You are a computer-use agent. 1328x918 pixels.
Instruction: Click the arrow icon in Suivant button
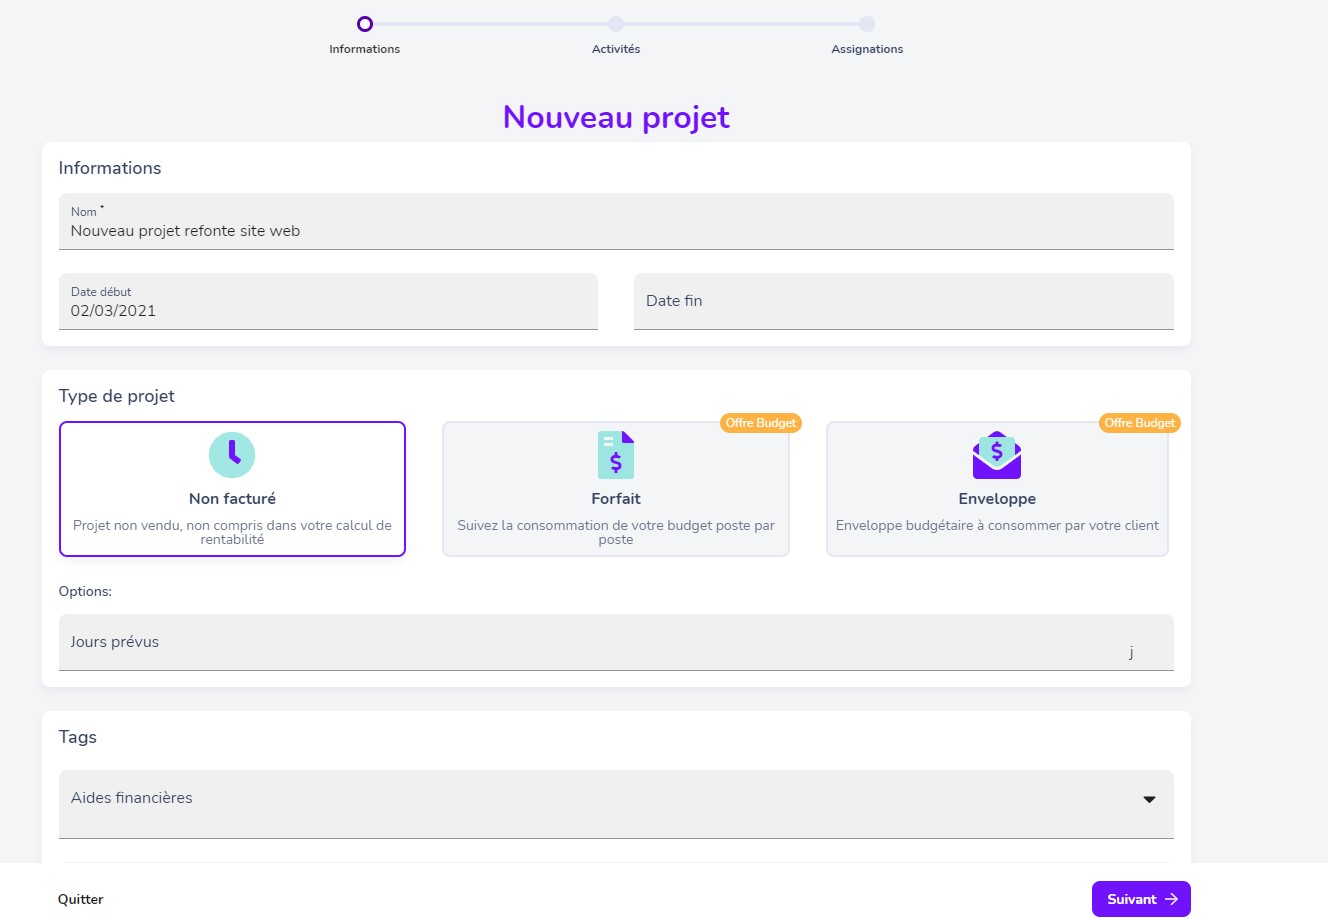point(1171,899)
